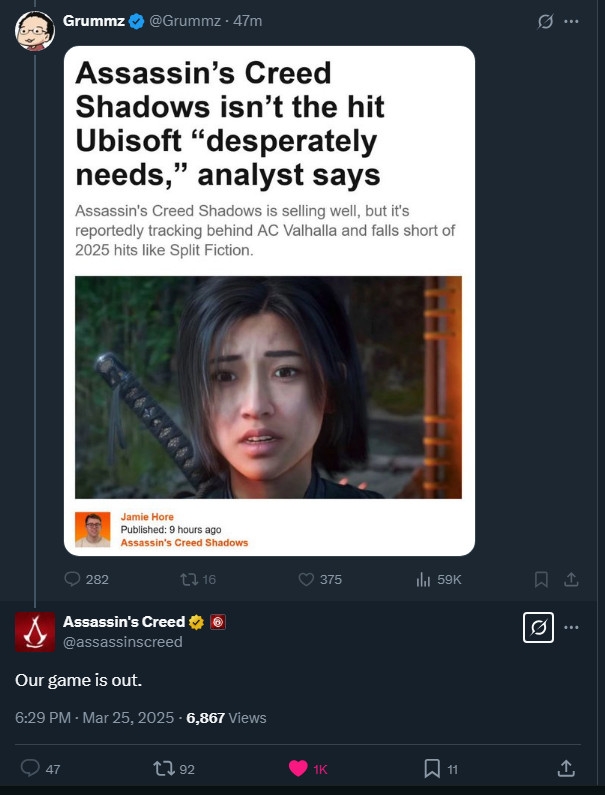Open Grummz's profile avatar

click(x=34, y=31)
